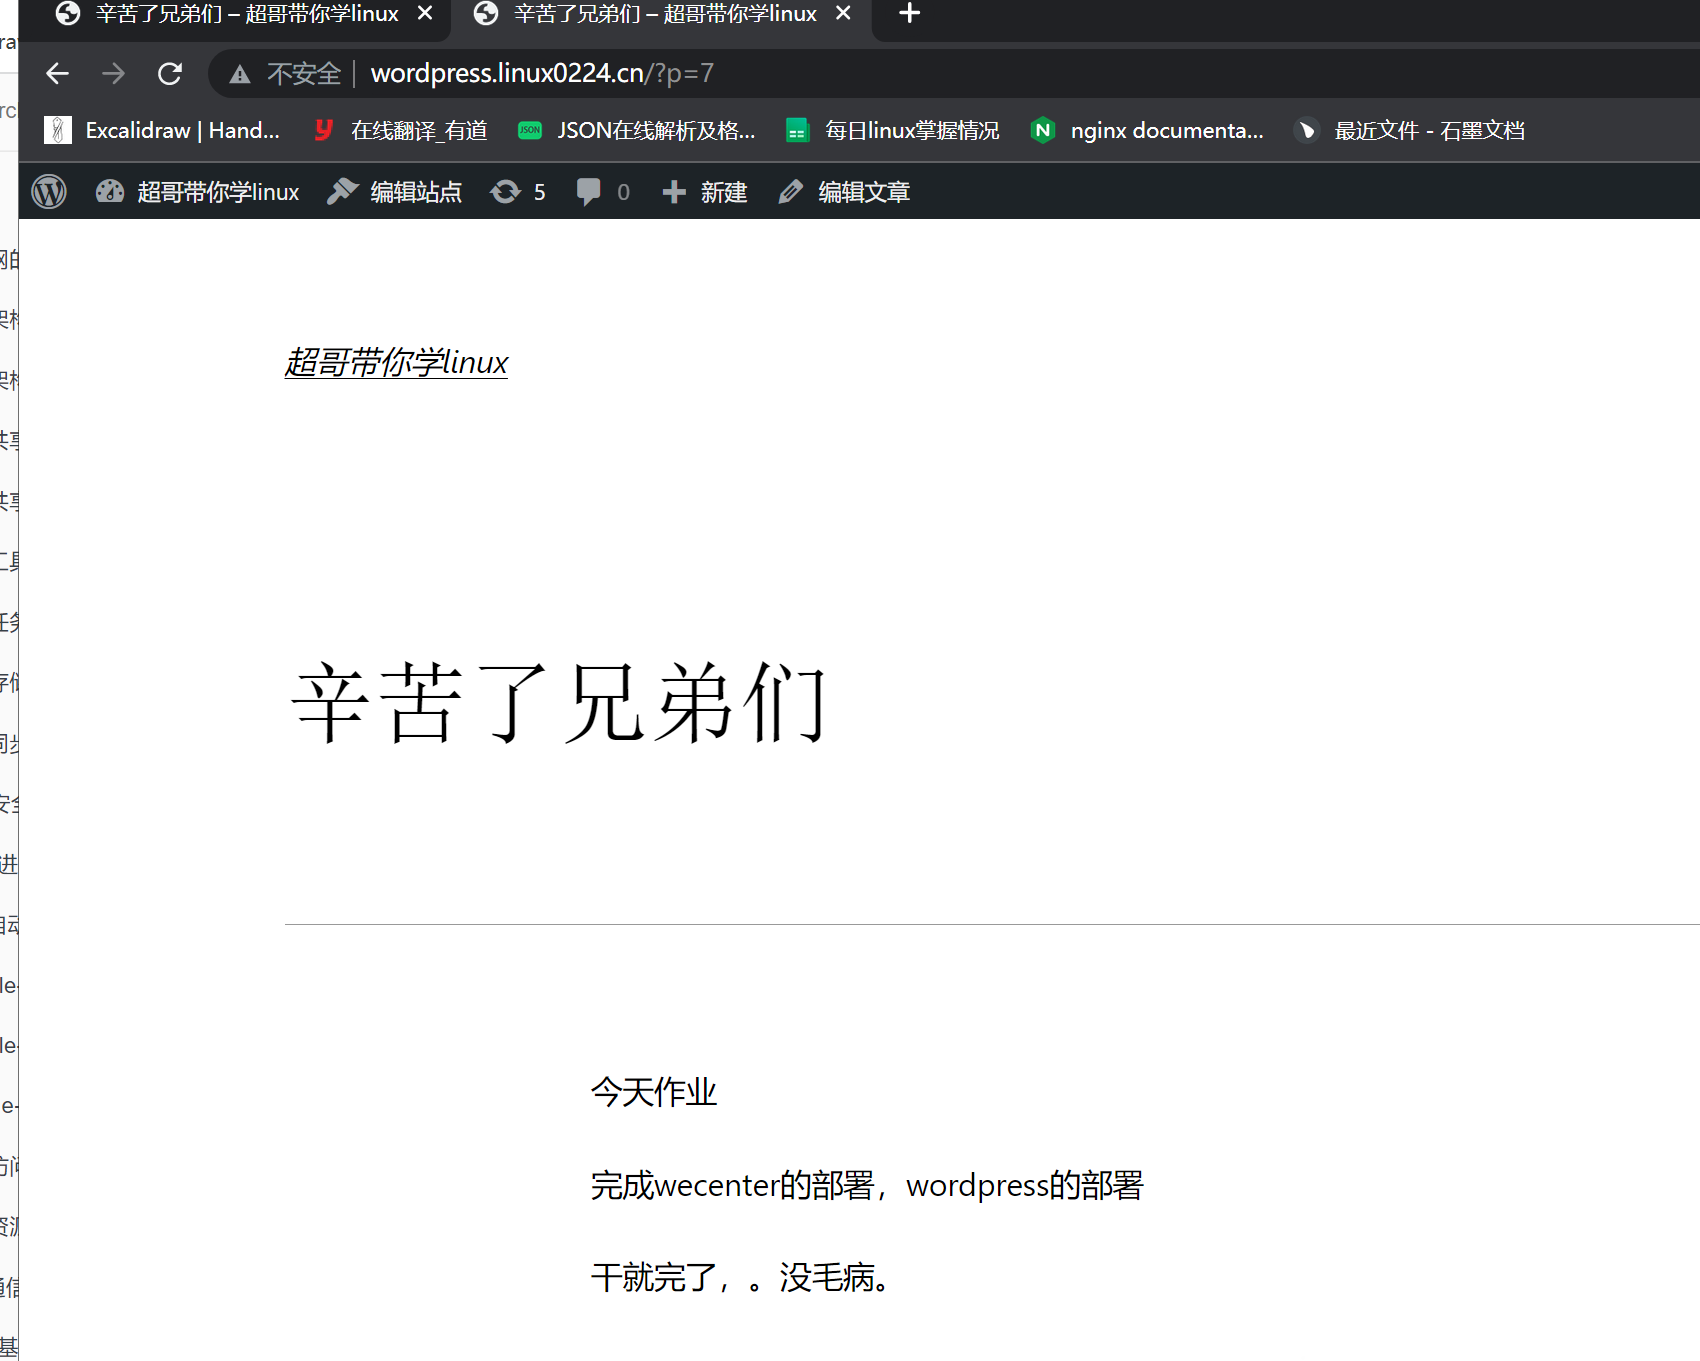Screen dimensions: 1700x1361
Task: Open the comments bubble icon in admin bar
Action: coord(590,191)
